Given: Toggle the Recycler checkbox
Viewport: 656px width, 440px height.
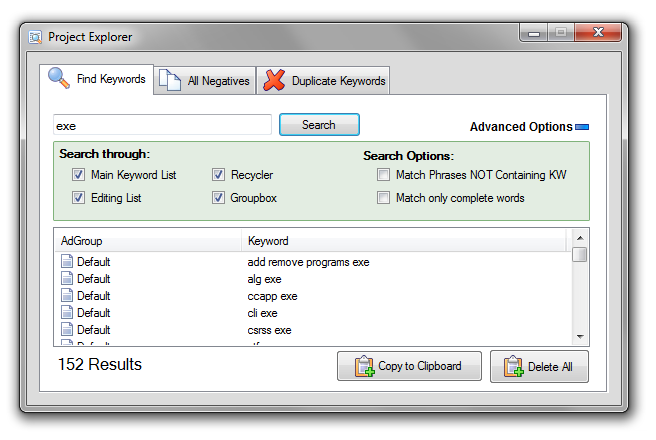Looking at the screenshot, I should [218, 175].
